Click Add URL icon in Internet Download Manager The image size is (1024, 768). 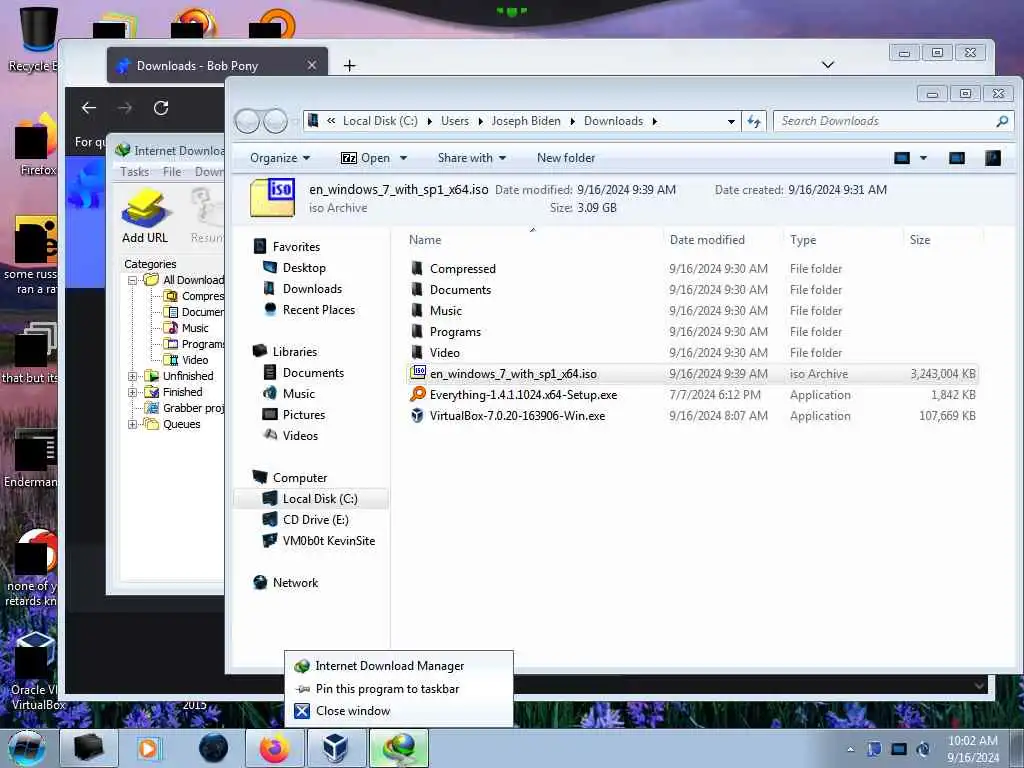(x=145, y=209)
